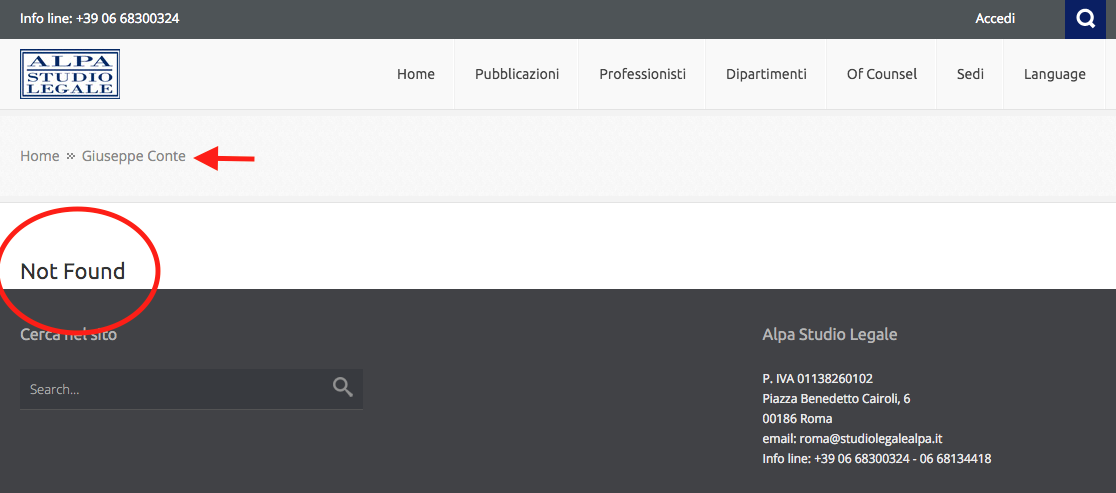Click the Piazza Benedetto Cairoli address line
This screenshot has height=493, width=1116.
(836, 398)
